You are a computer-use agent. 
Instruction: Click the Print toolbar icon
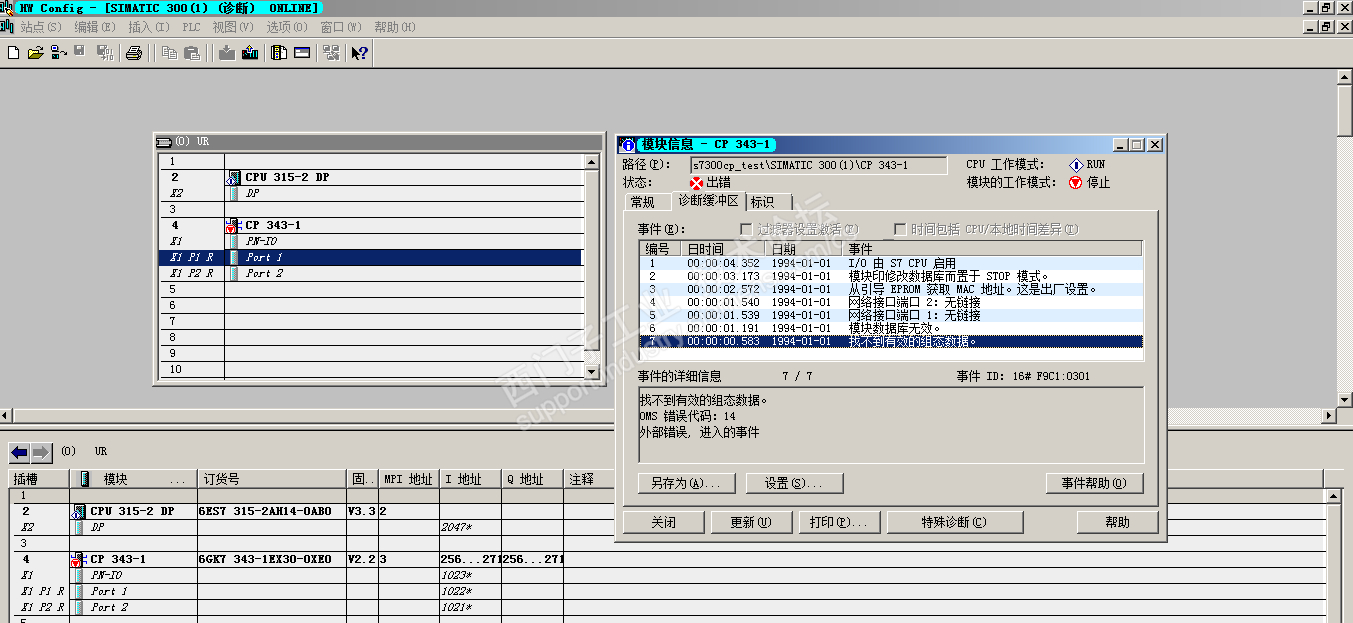[134, 53]
